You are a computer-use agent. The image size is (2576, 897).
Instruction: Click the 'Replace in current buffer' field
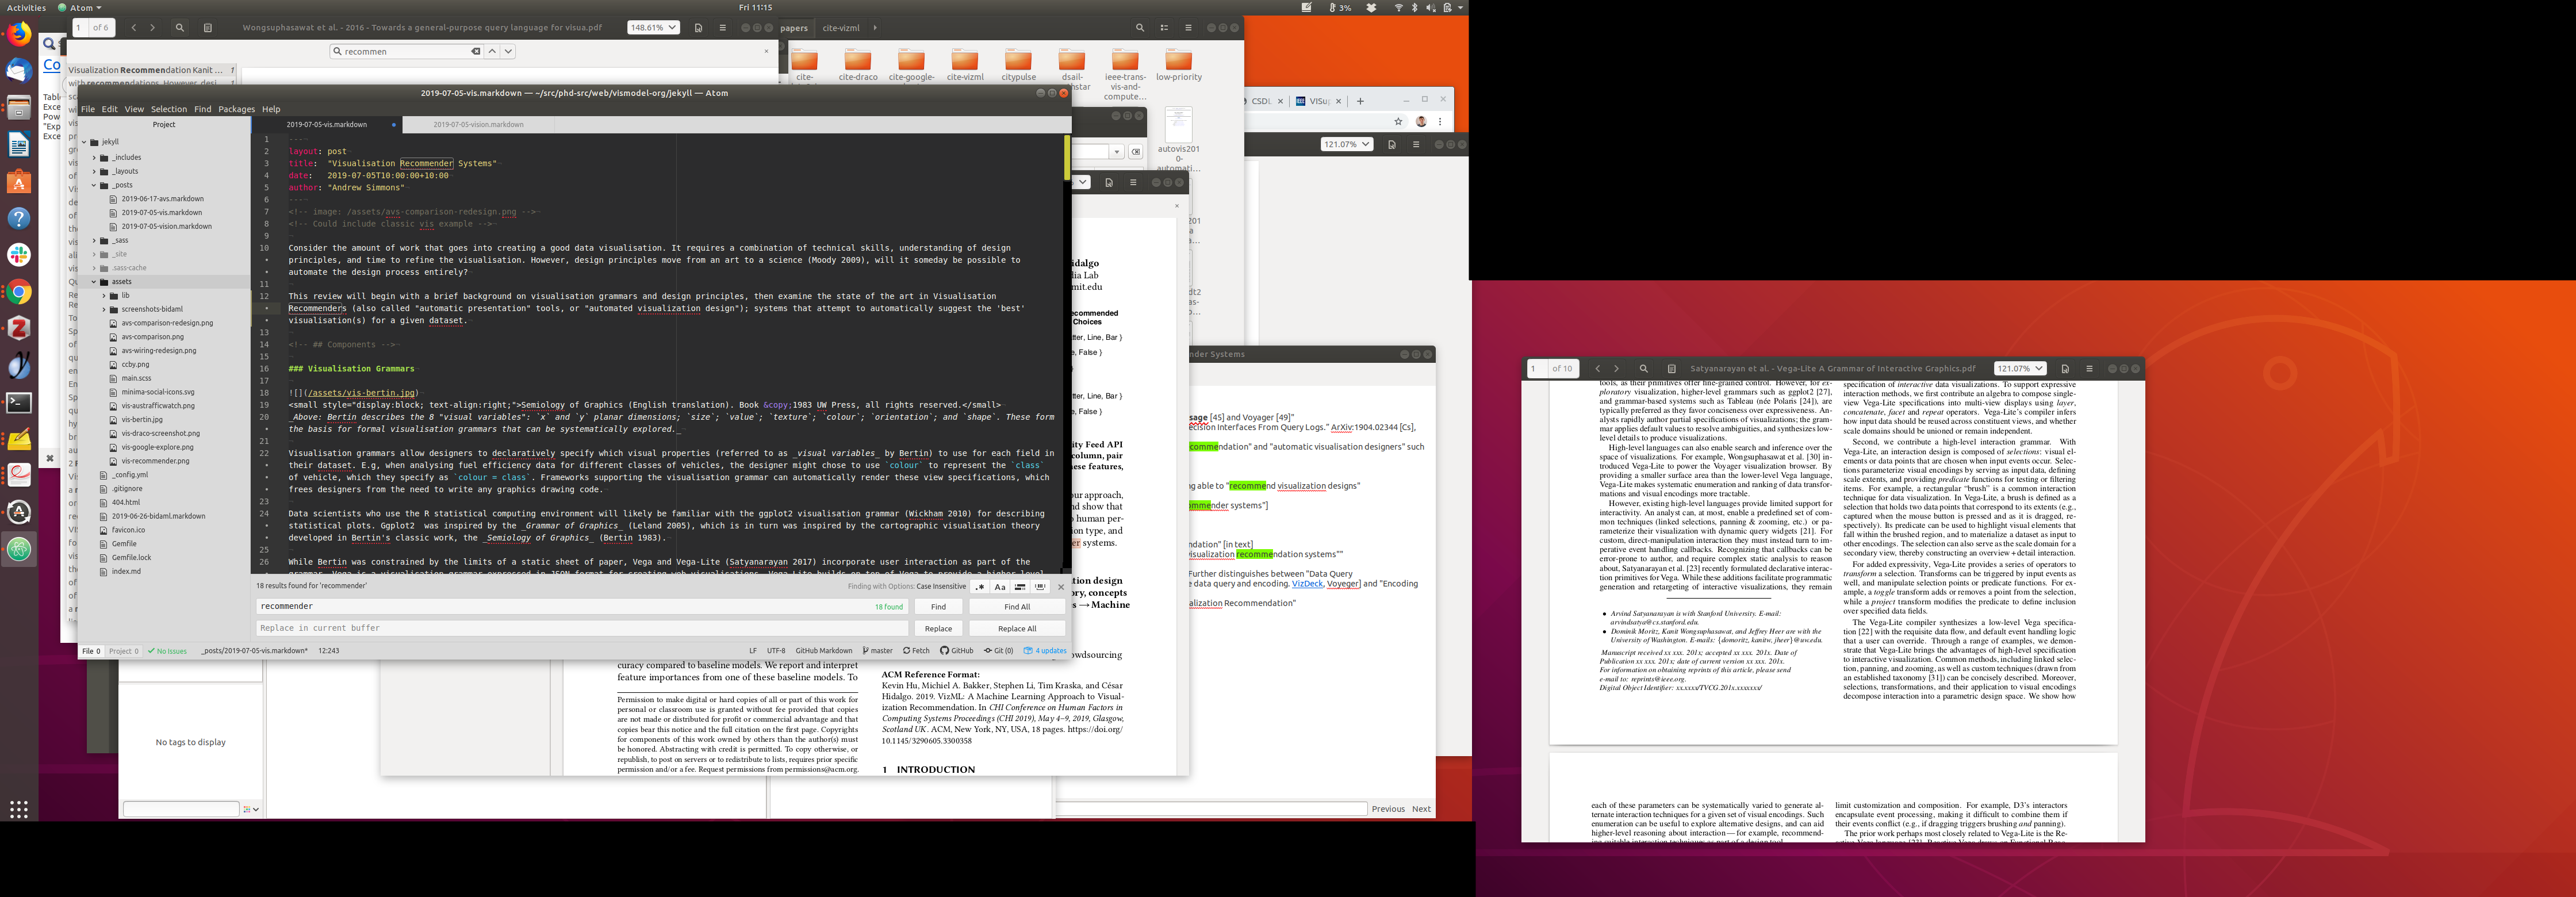pos(580,629)
